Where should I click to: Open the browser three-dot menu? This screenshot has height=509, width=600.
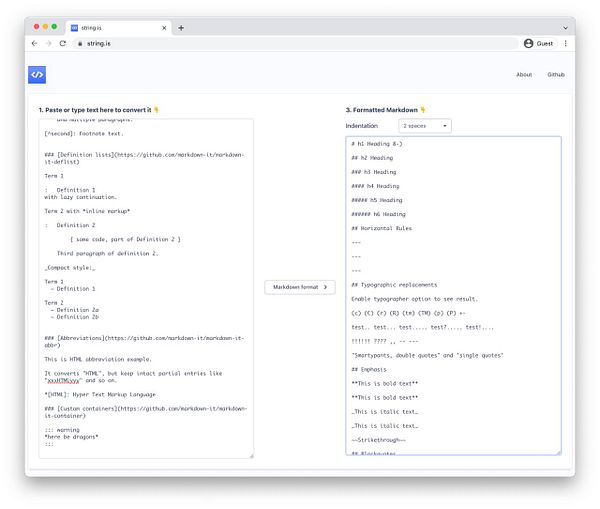565,44
